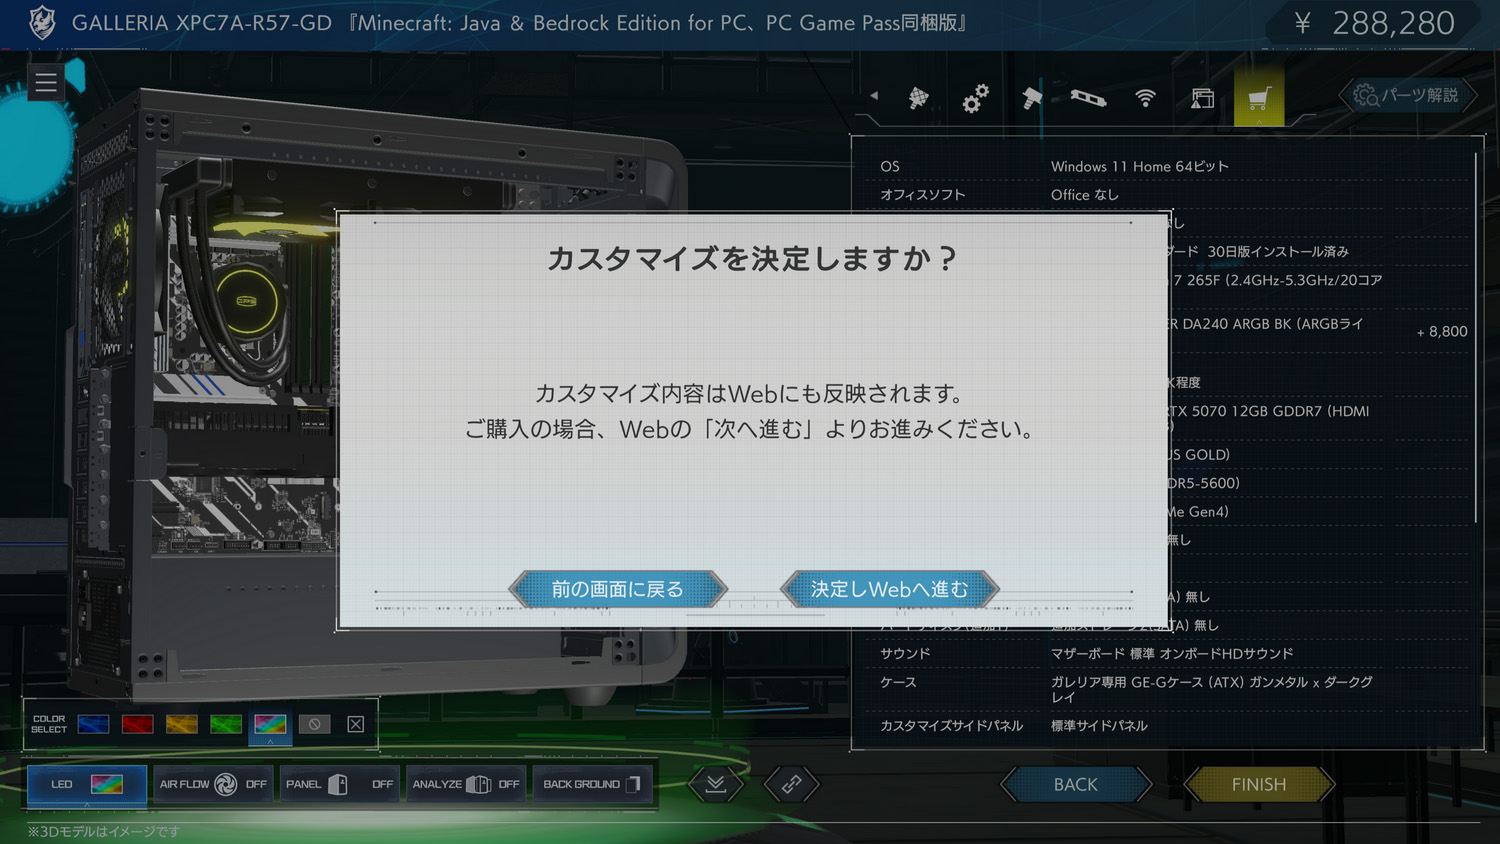Toggle AIR FLOW on
Screen dimensions: 1500x844
pos(213,784)
